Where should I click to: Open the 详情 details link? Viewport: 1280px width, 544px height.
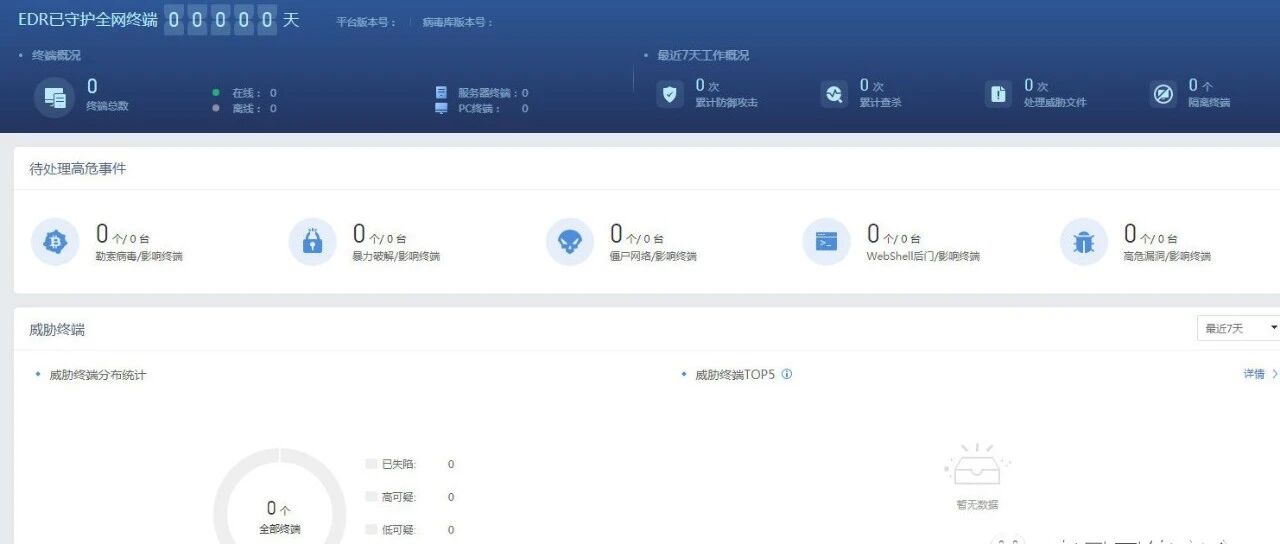point(1260,374)
